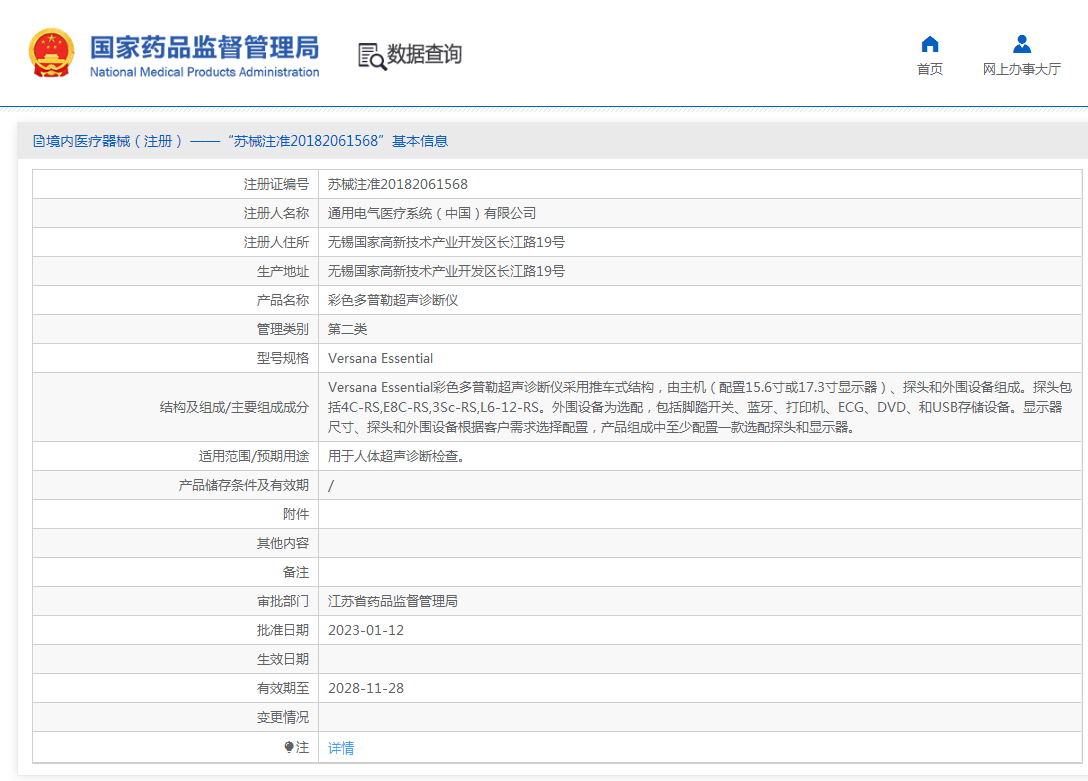Screen dimensions: 1088x781
Task: Select the 型号规格 label
Action: click(282, 359)
